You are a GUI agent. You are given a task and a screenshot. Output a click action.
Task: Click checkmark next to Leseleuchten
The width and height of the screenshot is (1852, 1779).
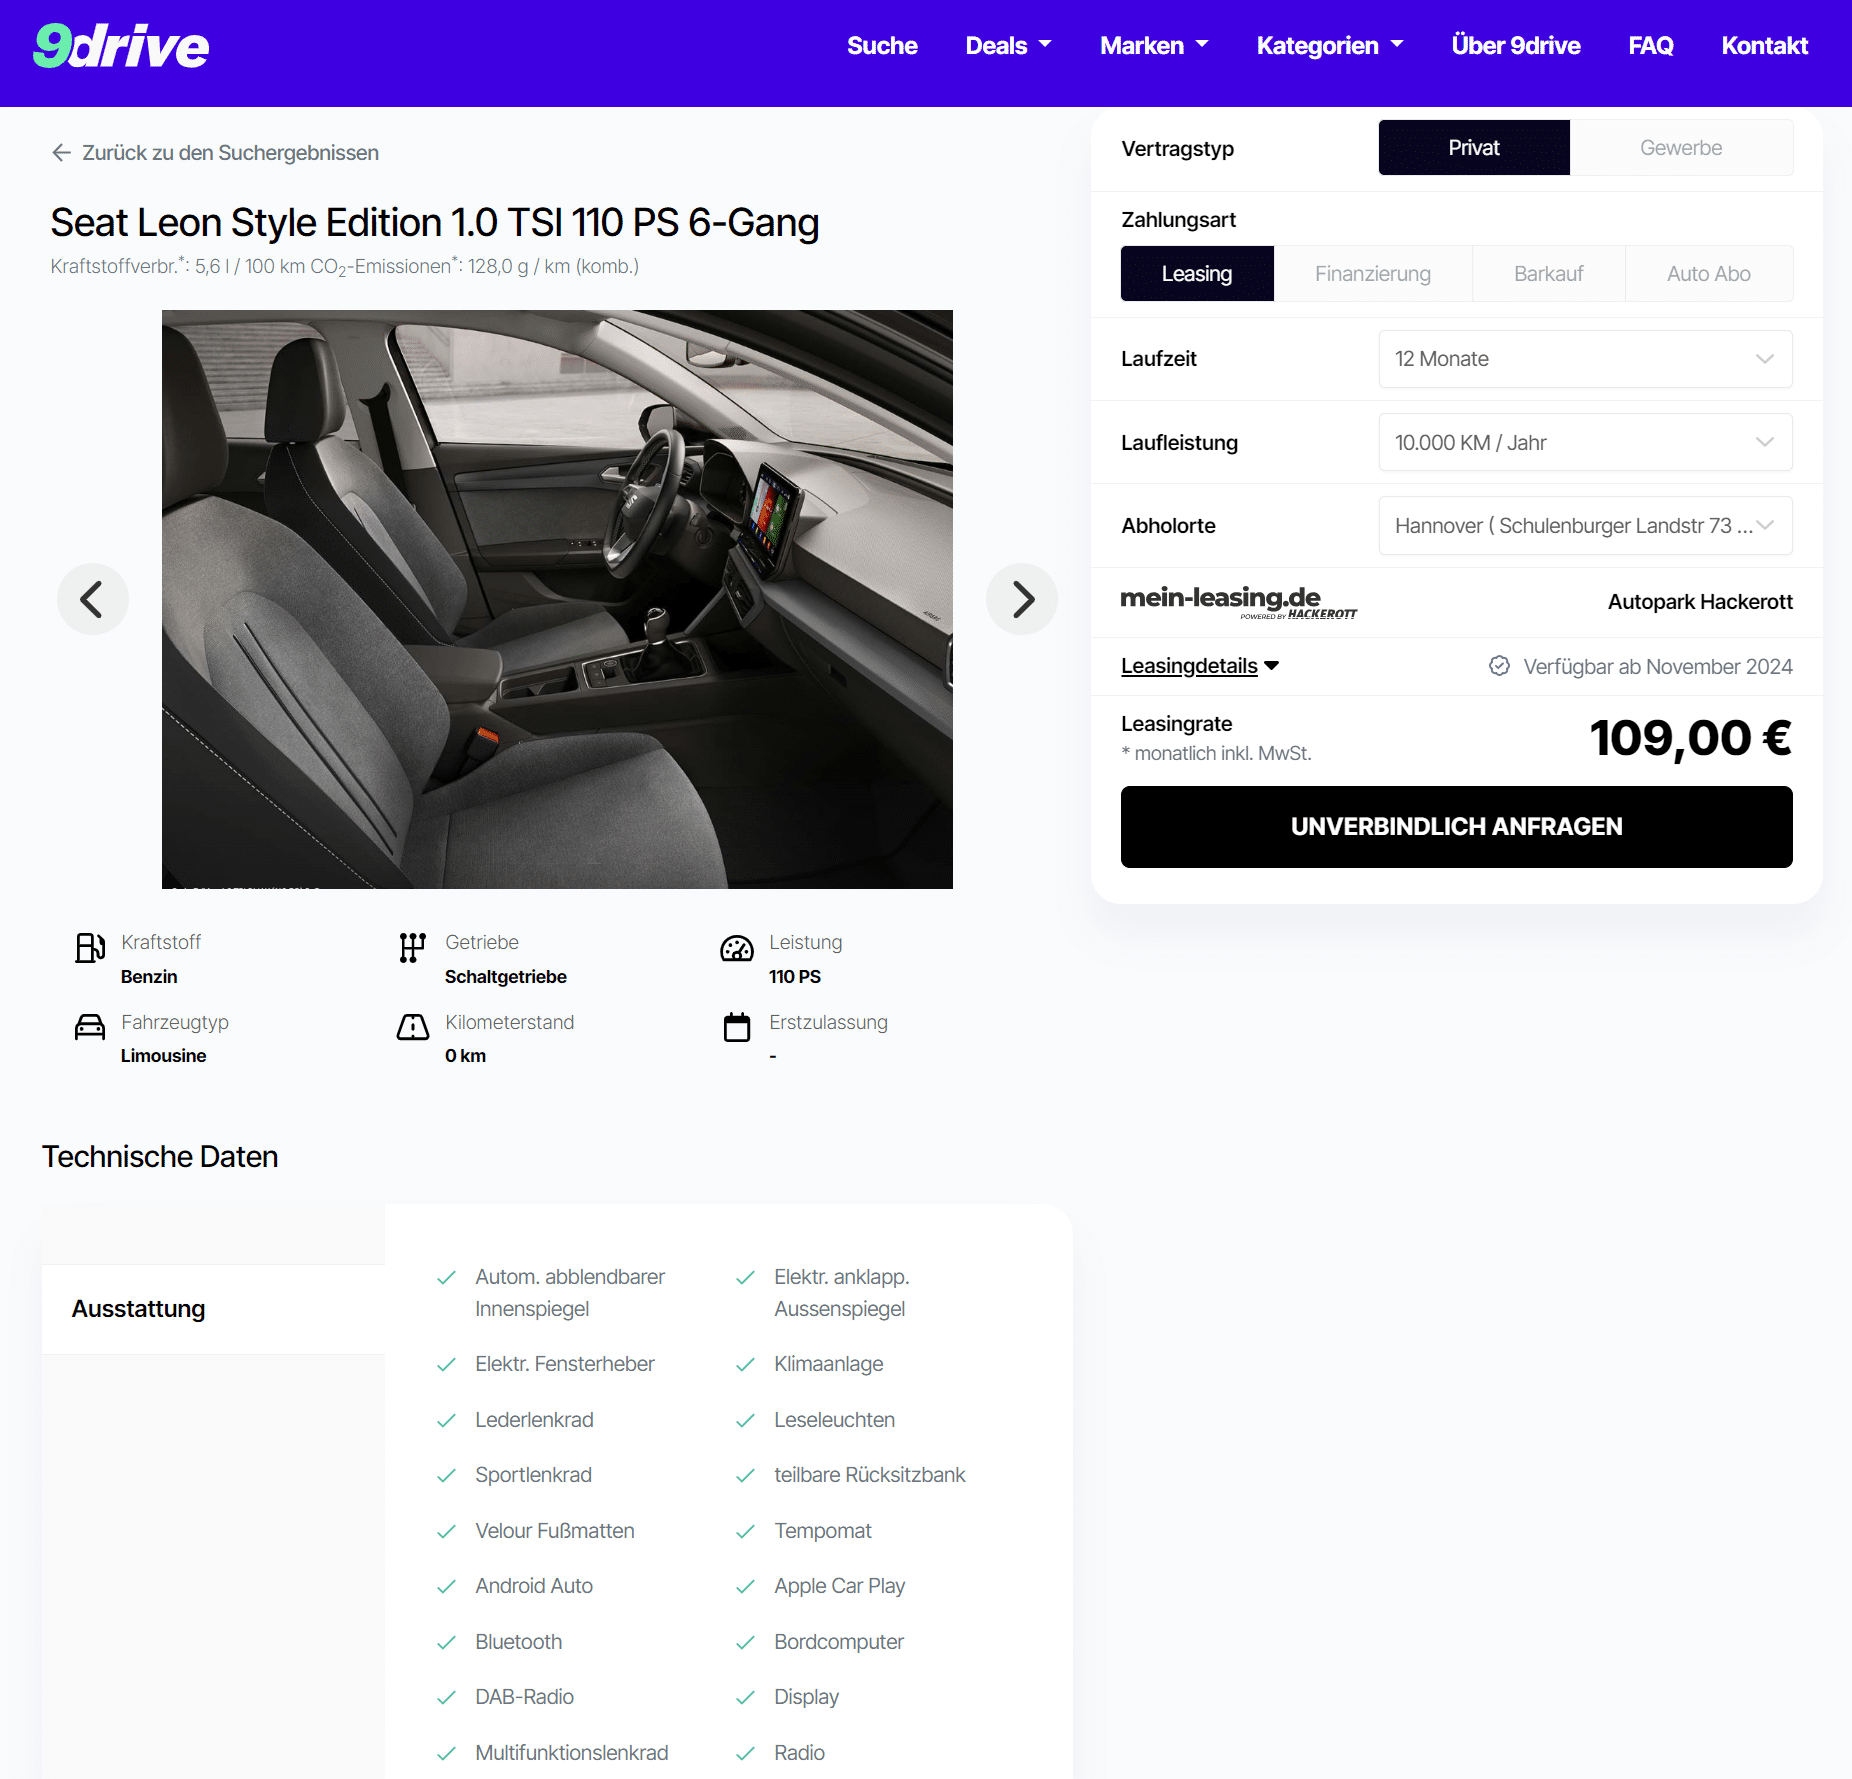pos(745,1420)
